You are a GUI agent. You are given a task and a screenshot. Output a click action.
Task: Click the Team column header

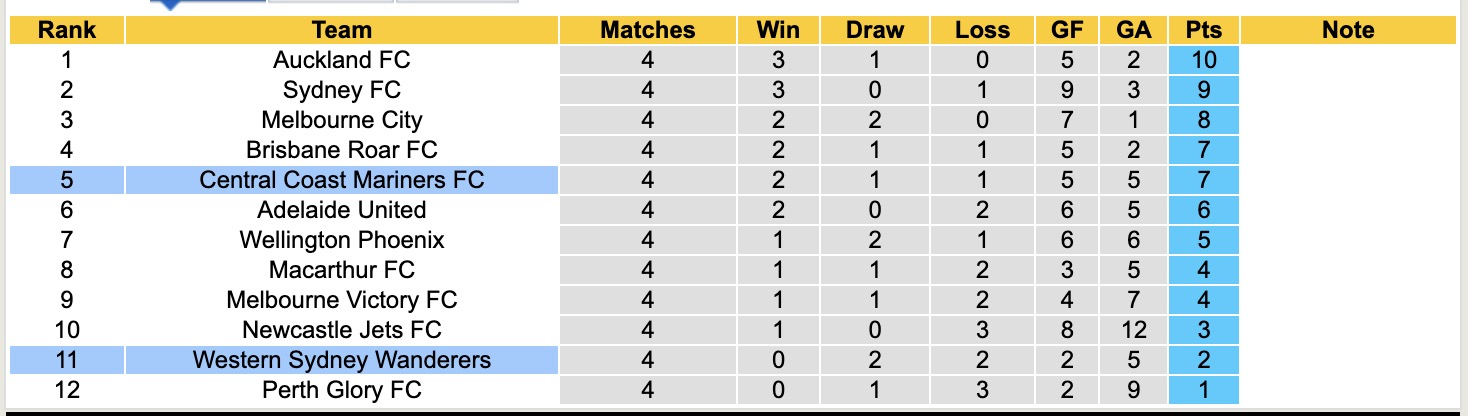[341, 30]
